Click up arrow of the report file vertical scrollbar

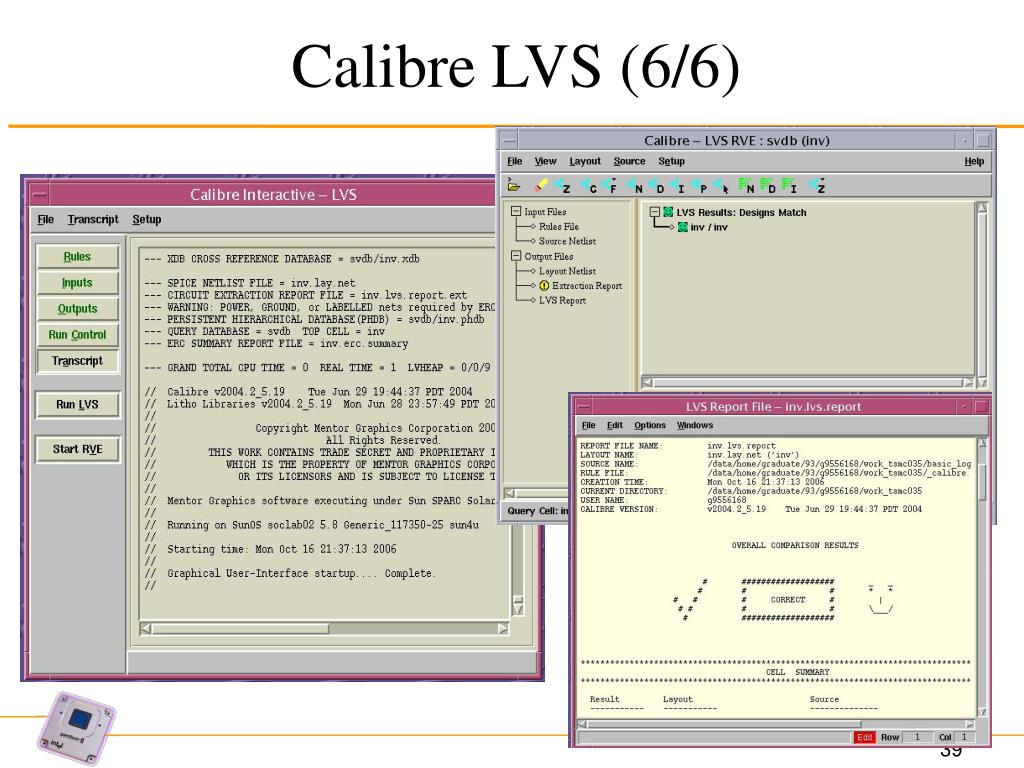point(982,443)
